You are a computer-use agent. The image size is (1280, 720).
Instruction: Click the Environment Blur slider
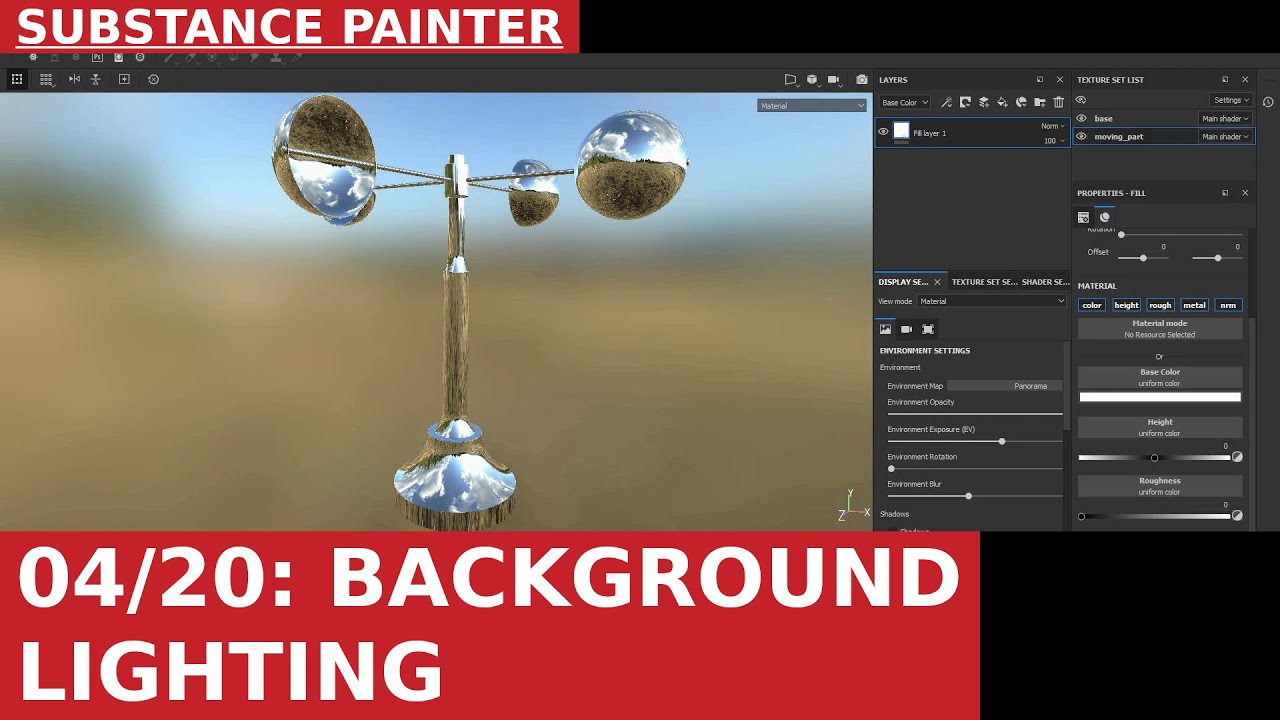tap(975, 496)
